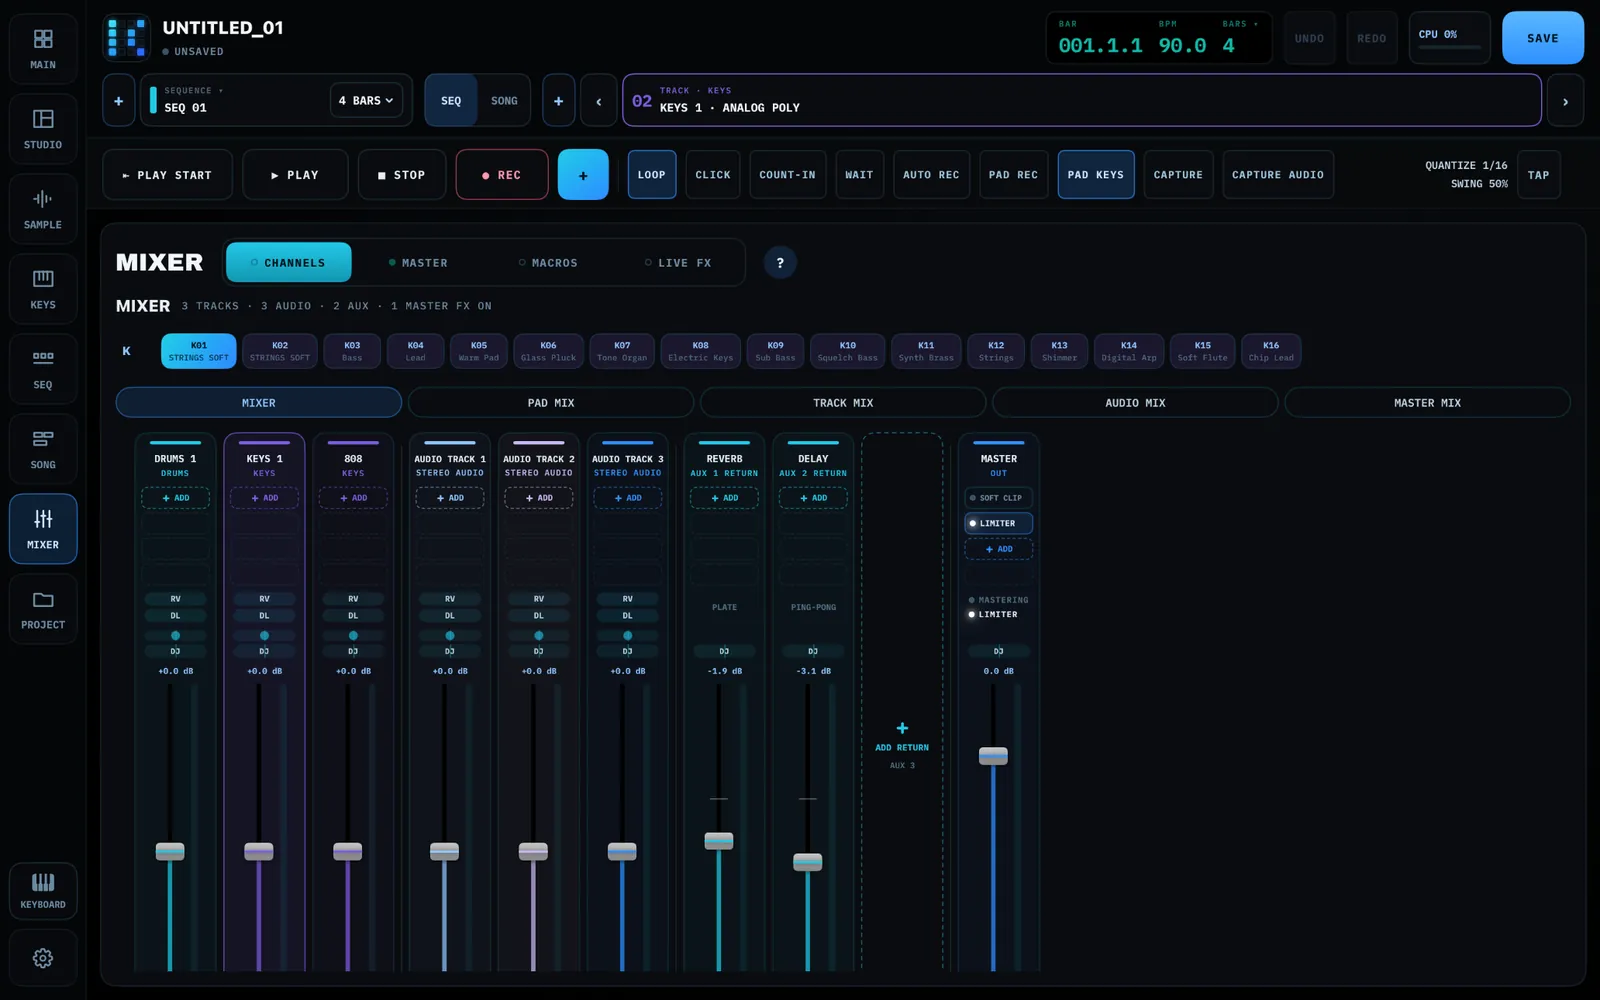Click blue plus button beside REC
Viewport: 1600px width, 1000px height.
[583, 174]
